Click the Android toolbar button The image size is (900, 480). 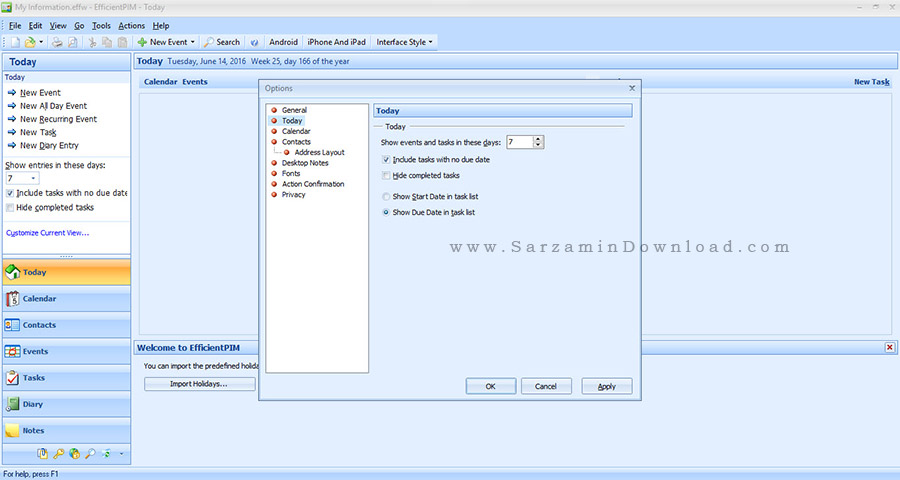[284, 42]
